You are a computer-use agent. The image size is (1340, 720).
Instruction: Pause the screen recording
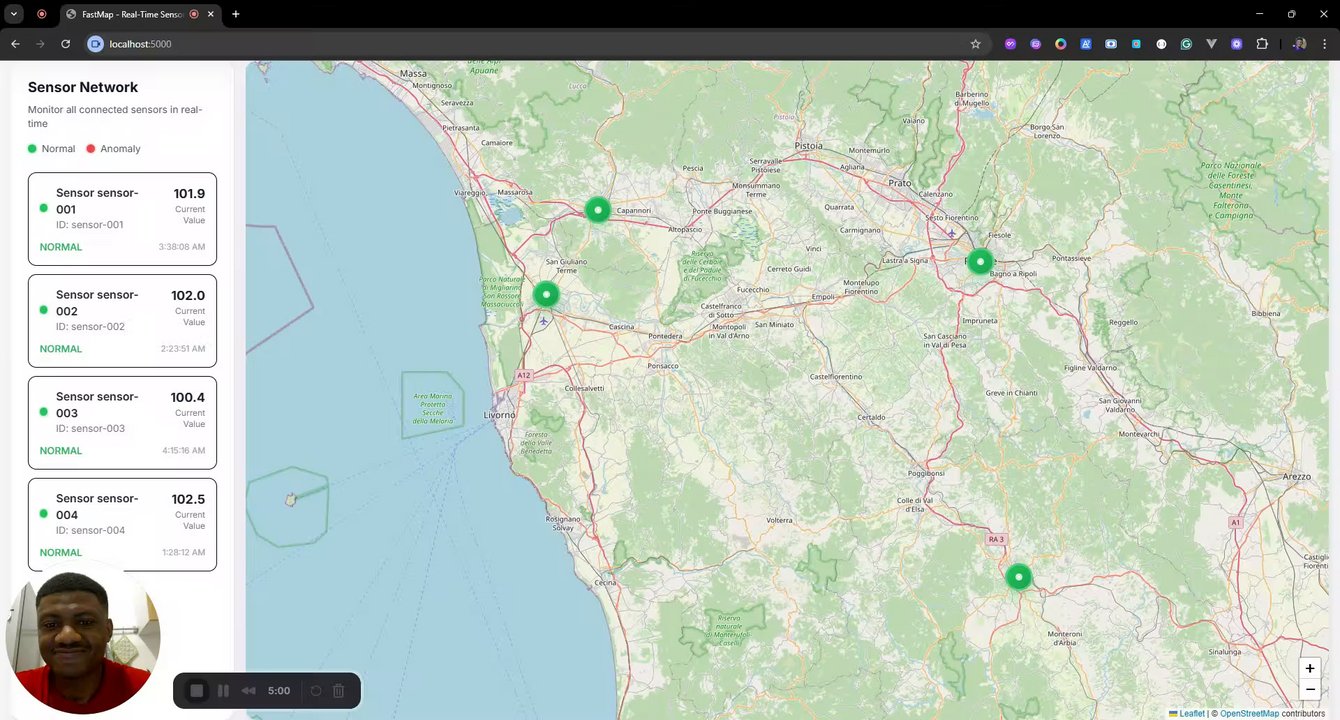pyautogui.click(x=223, y=691)
